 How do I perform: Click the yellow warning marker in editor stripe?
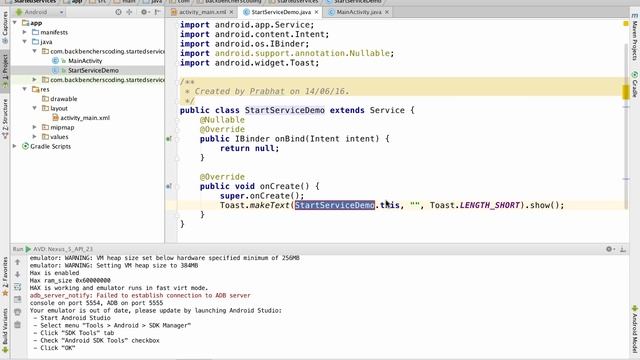[626, 92]
